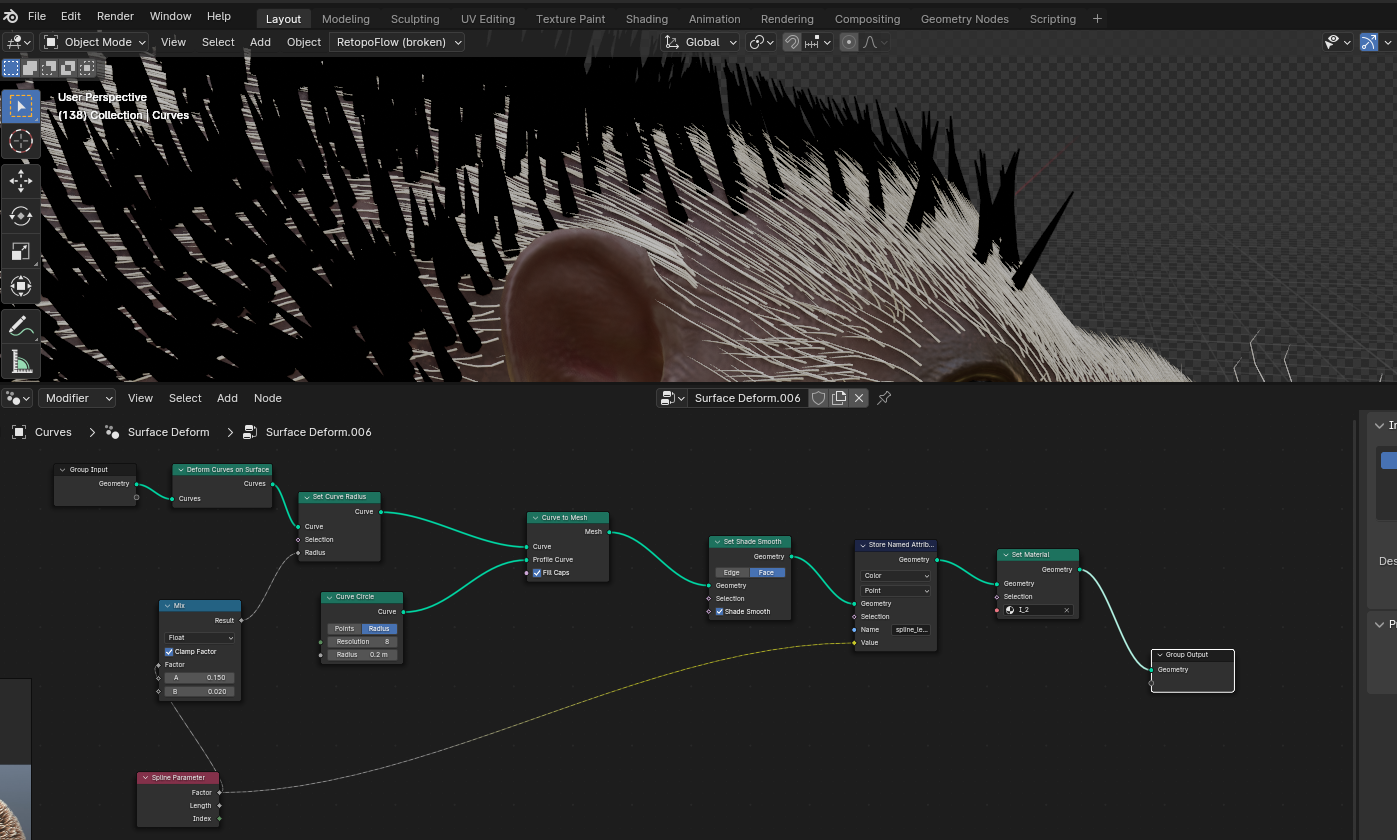The height and width of the screenshot is (840, 1397).
Task: Click the Mix node A value field
Action: tap(200, 678)
